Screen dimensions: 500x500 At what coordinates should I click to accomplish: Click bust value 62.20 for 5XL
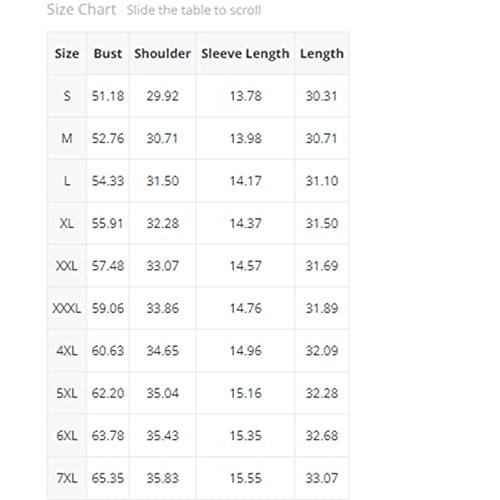(108, 393)
